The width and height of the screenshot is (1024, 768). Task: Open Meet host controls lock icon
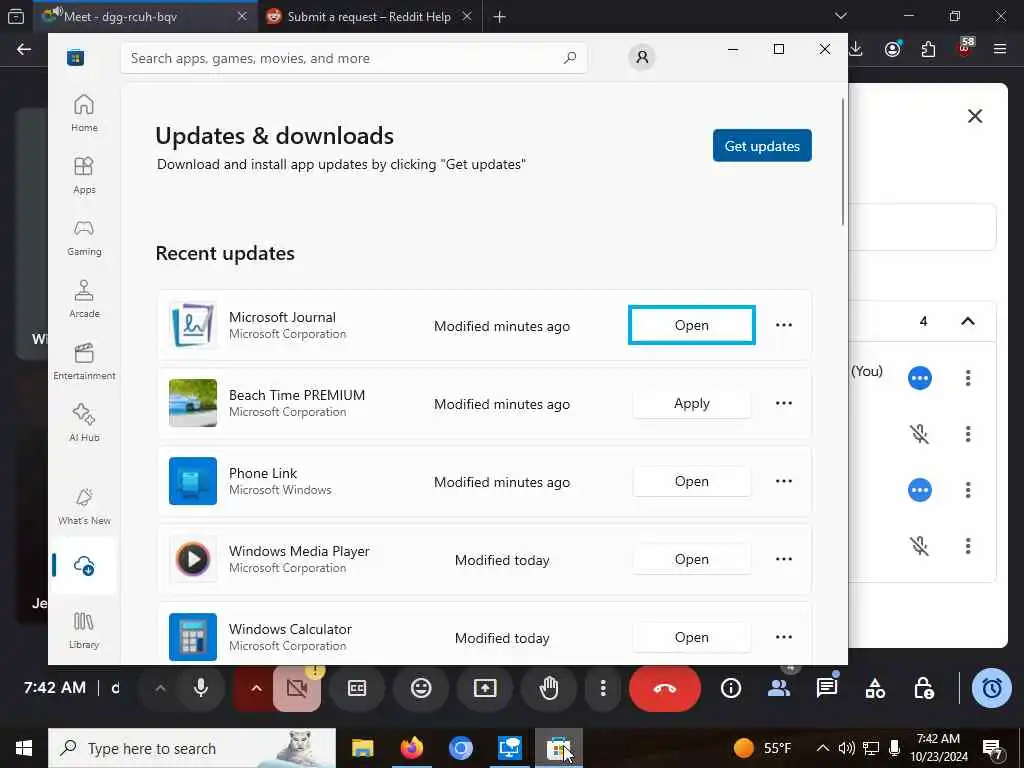pyautogui.click(x=923, y=688)
